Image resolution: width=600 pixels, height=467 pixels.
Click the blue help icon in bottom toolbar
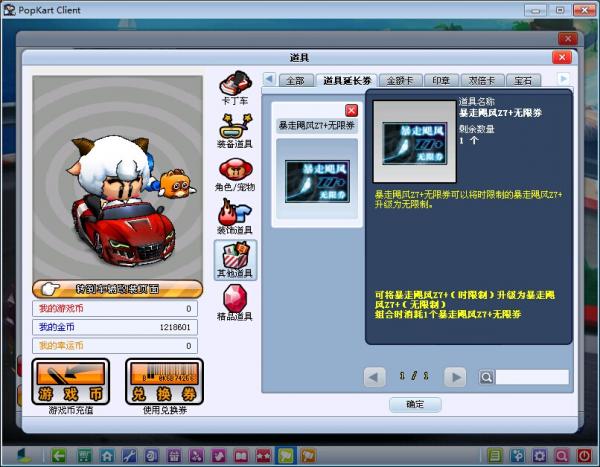tap(517, 456)
